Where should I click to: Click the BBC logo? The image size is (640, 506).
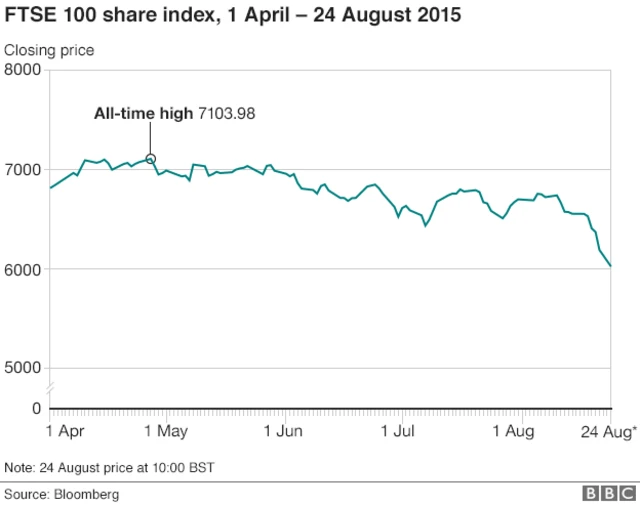607,493
